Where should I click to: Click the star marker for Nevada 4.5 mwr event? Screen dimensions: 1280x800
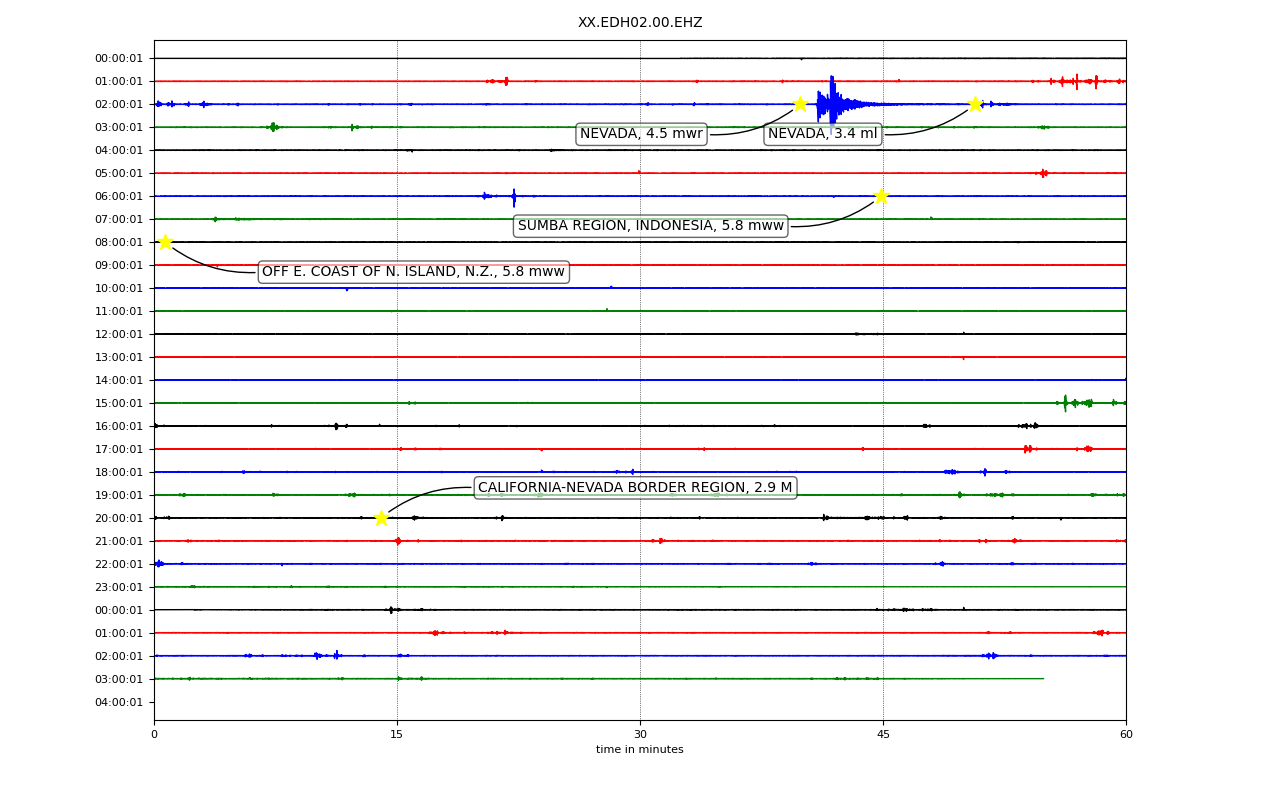tap(800, 103)
